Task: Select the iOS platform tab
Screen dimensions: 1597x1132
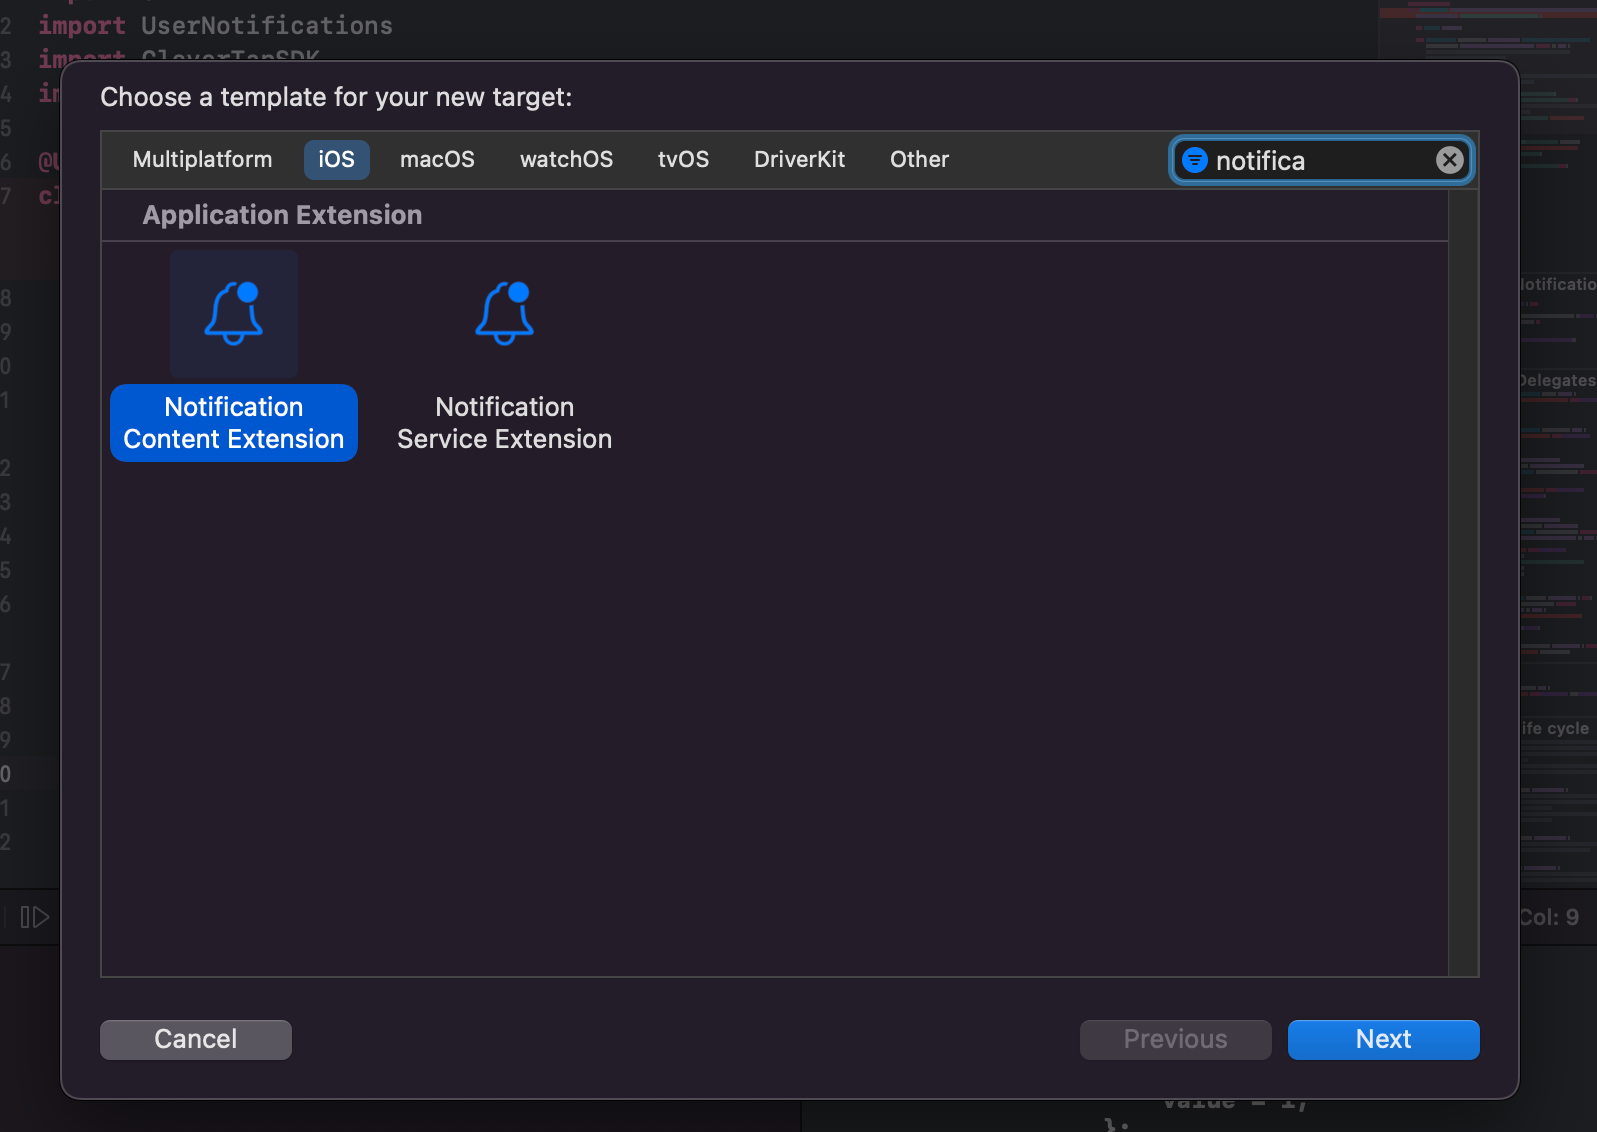Action: pyautogui.click(x=336, y=160)
